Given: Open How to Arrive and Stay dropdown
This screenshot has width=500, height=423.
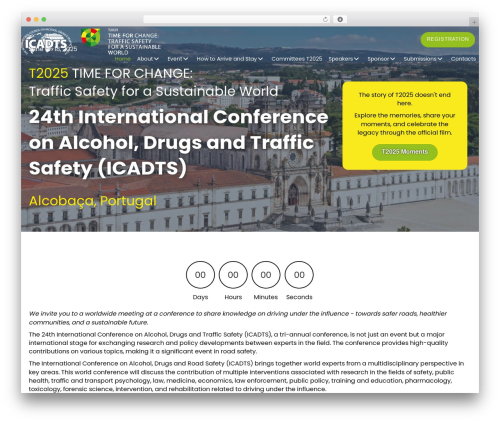Looking at the screenshot, I should coord(230,59).
